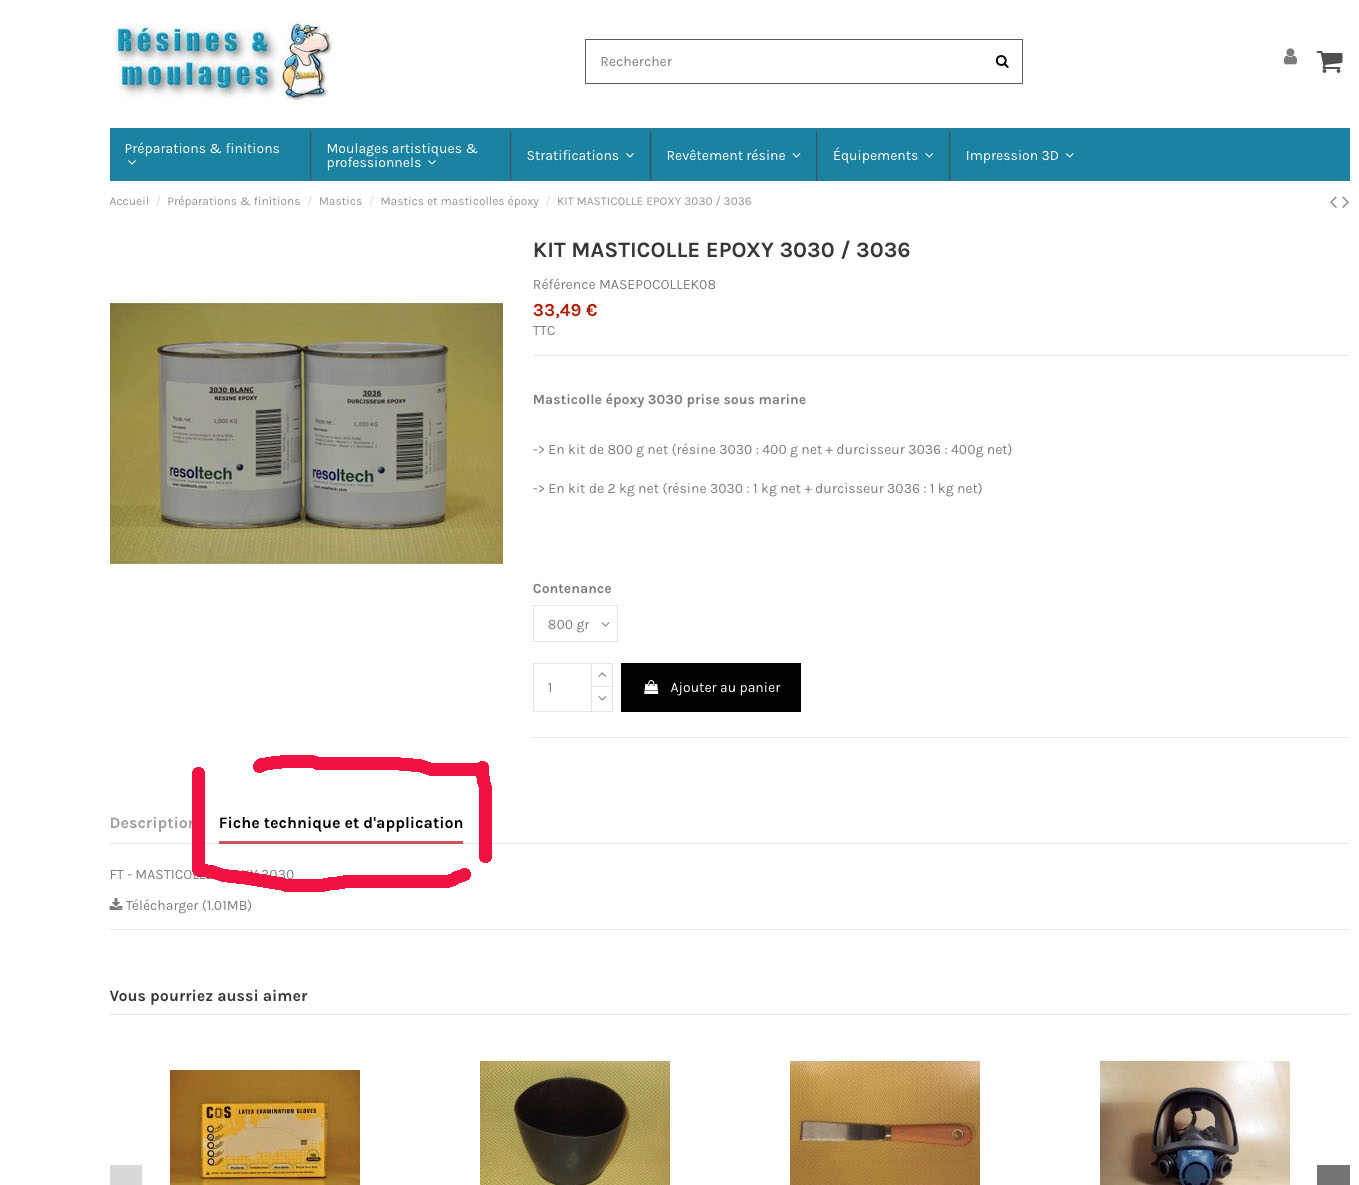The width and height of the screenshot is (1359, 1185).
Task: Open the shopping cart icon
Action: pyautogui.click(x=1329, y=61)
